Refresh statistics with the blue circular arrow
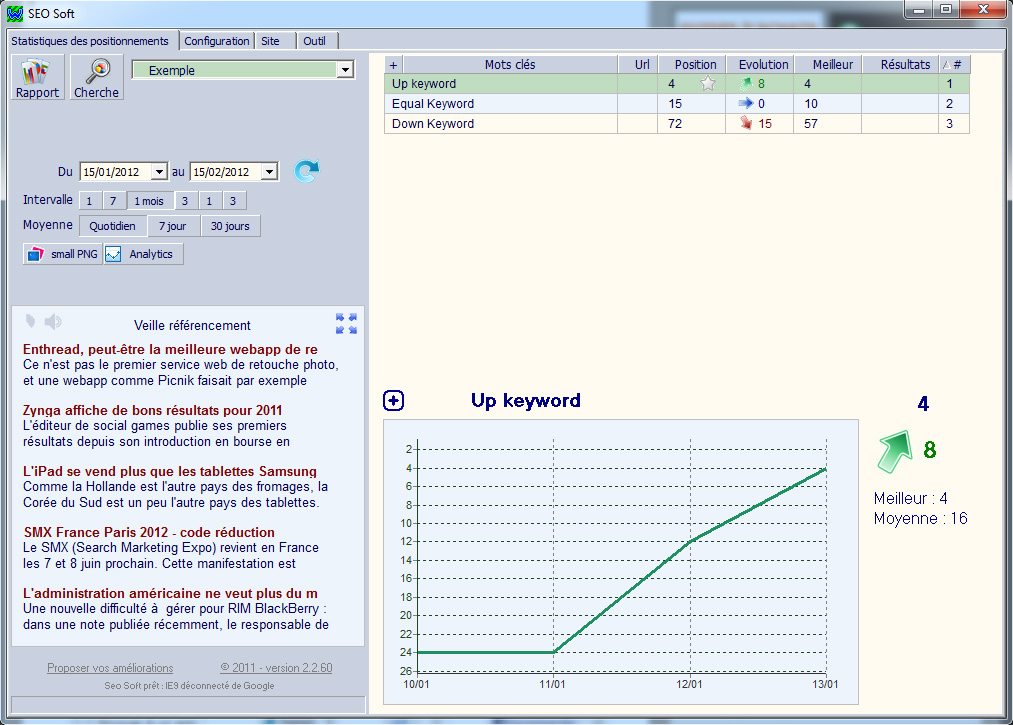This screenshot has width=1013, height=725. [306, 171]
